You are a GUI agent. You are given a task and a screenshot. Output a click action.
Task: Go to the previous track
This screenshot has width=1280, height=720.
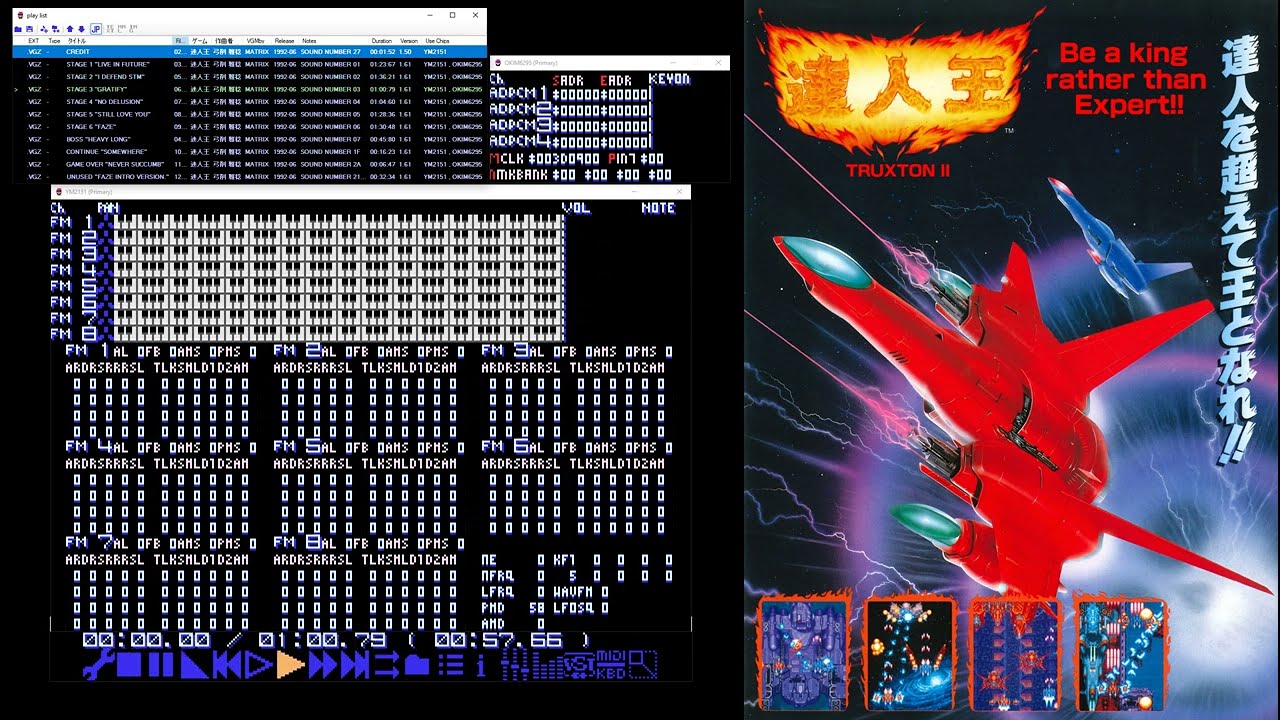(x=228, y=665)
